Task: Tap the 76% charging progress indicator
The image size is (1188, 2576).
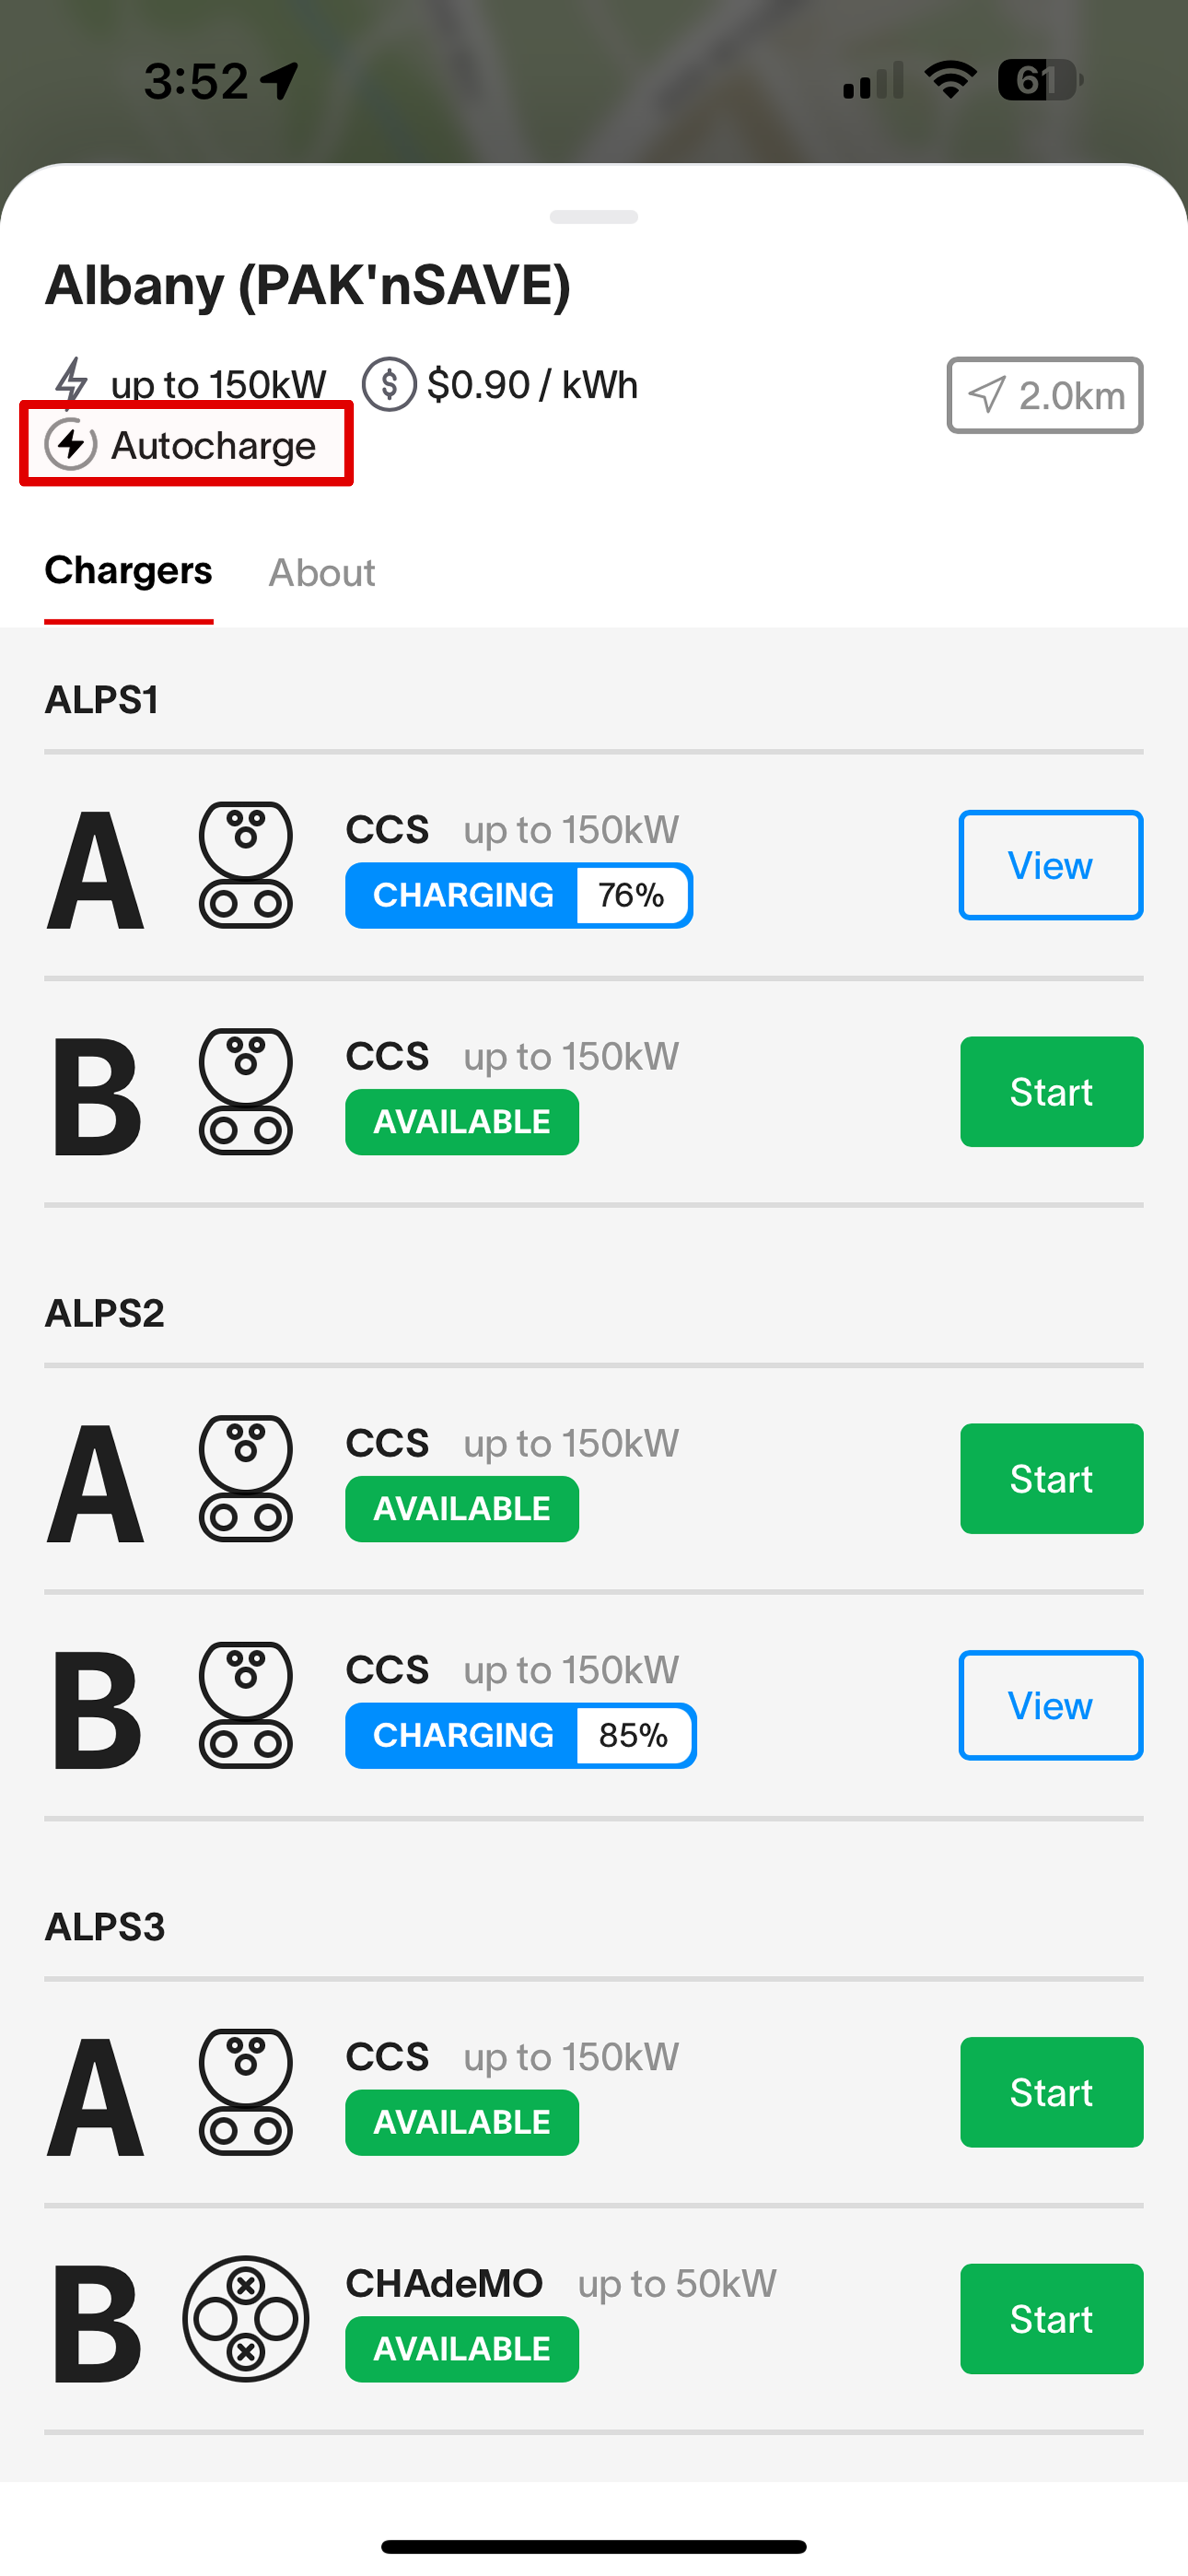Action: [x=631, y=895]
